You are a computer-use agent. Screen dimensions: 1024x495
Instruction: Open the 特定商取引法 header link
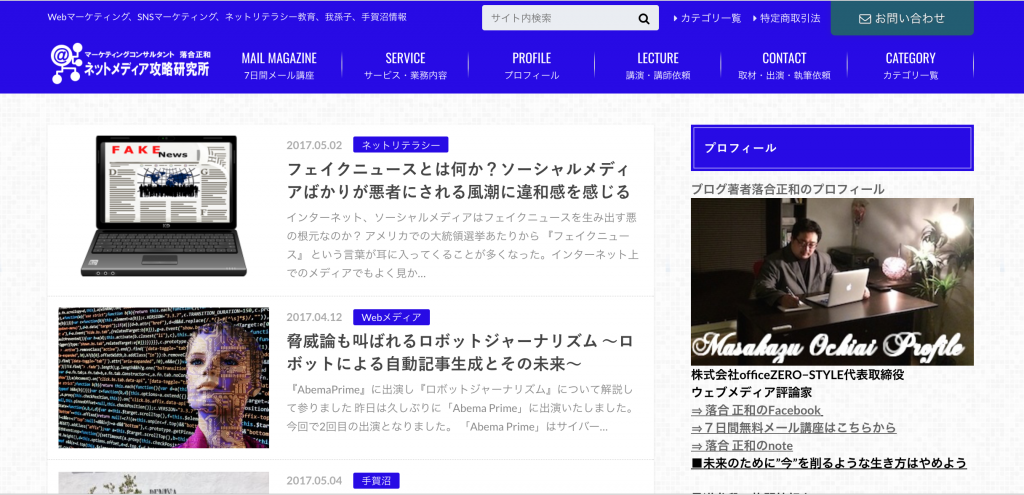tap(786, 18)
